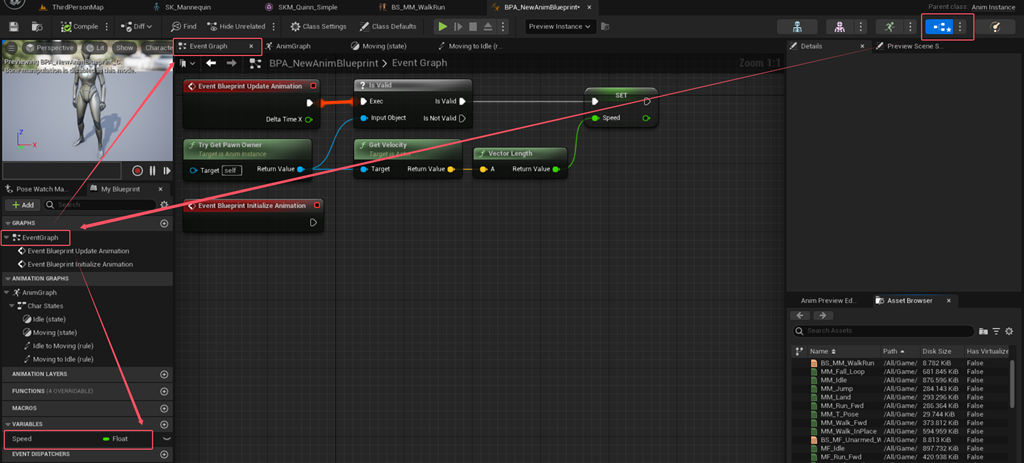Select the animation running-figure mode icon
This screenshot has height=463, width=1024.
point(889,27)
